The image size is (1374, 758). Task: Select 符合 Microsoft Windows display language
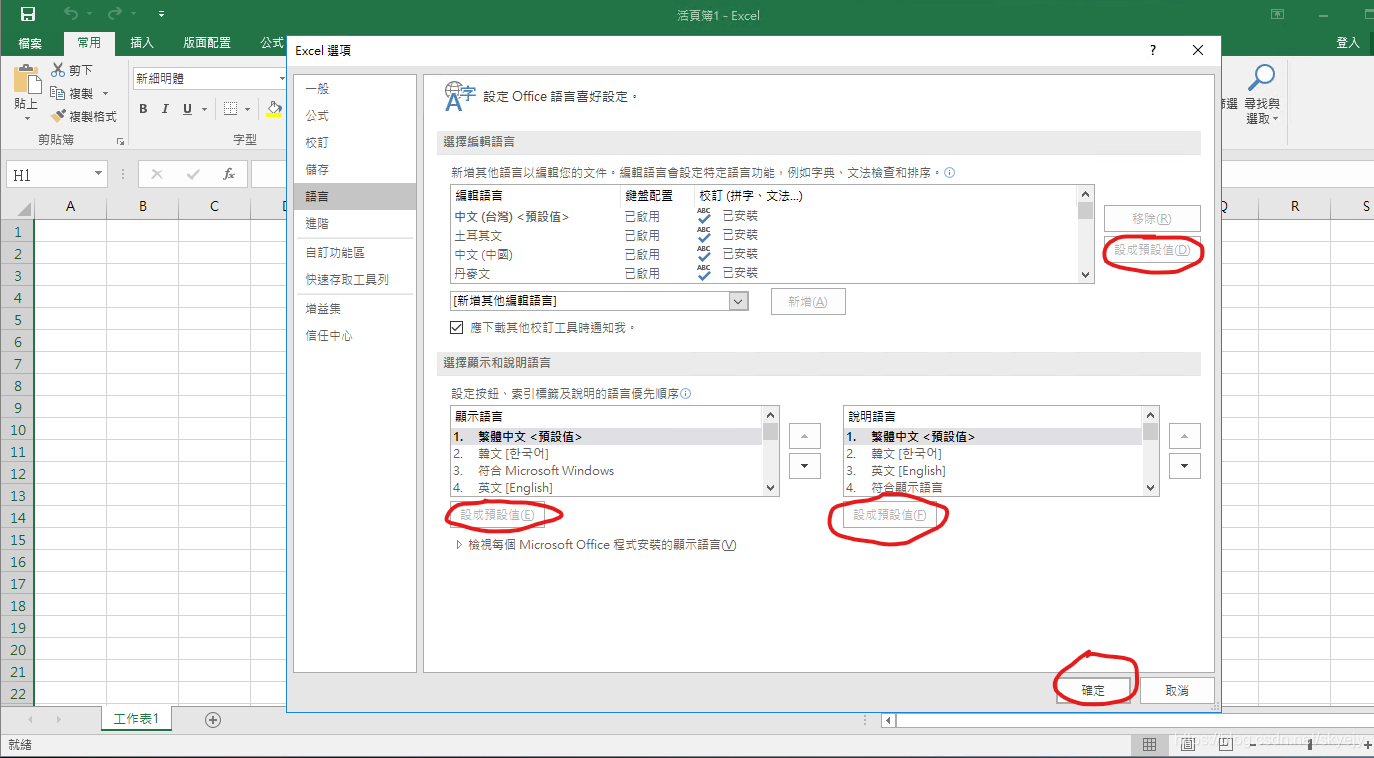606,471
